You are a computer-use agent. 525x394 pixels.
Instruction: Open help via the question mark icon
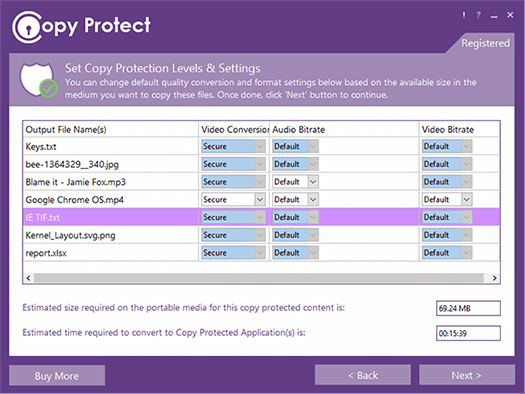(x=478, y=15)
